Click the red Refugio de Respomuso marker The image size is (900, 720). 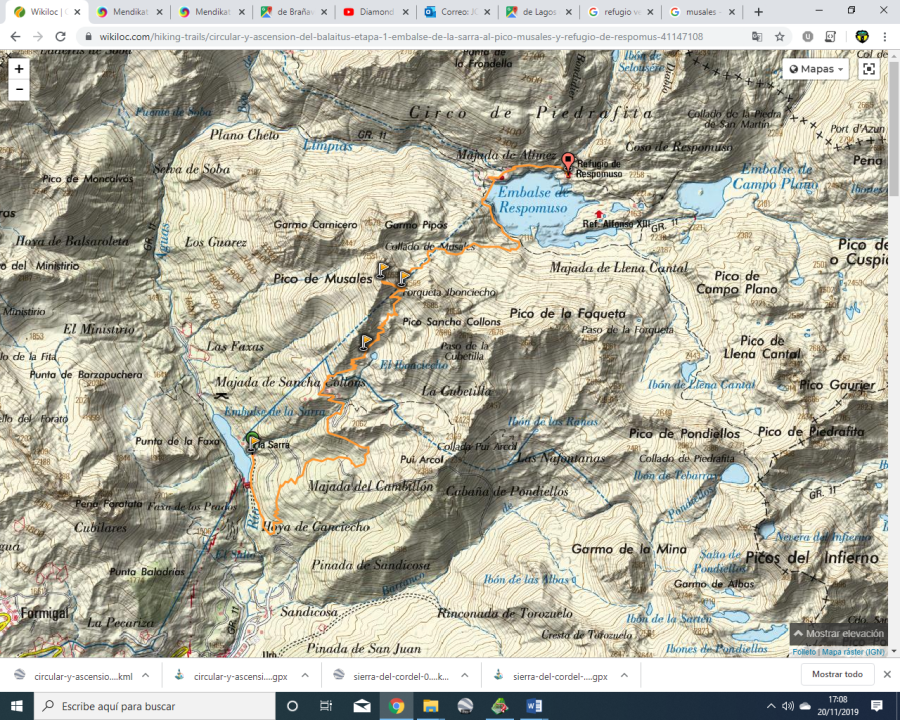click(x=568, y=162)
